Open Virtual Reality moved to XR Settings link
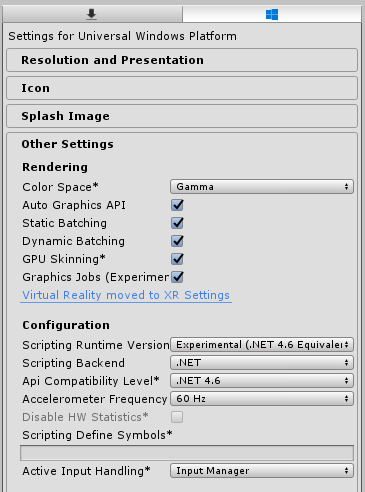Screen dimensions: 365x492 (126, 295)
